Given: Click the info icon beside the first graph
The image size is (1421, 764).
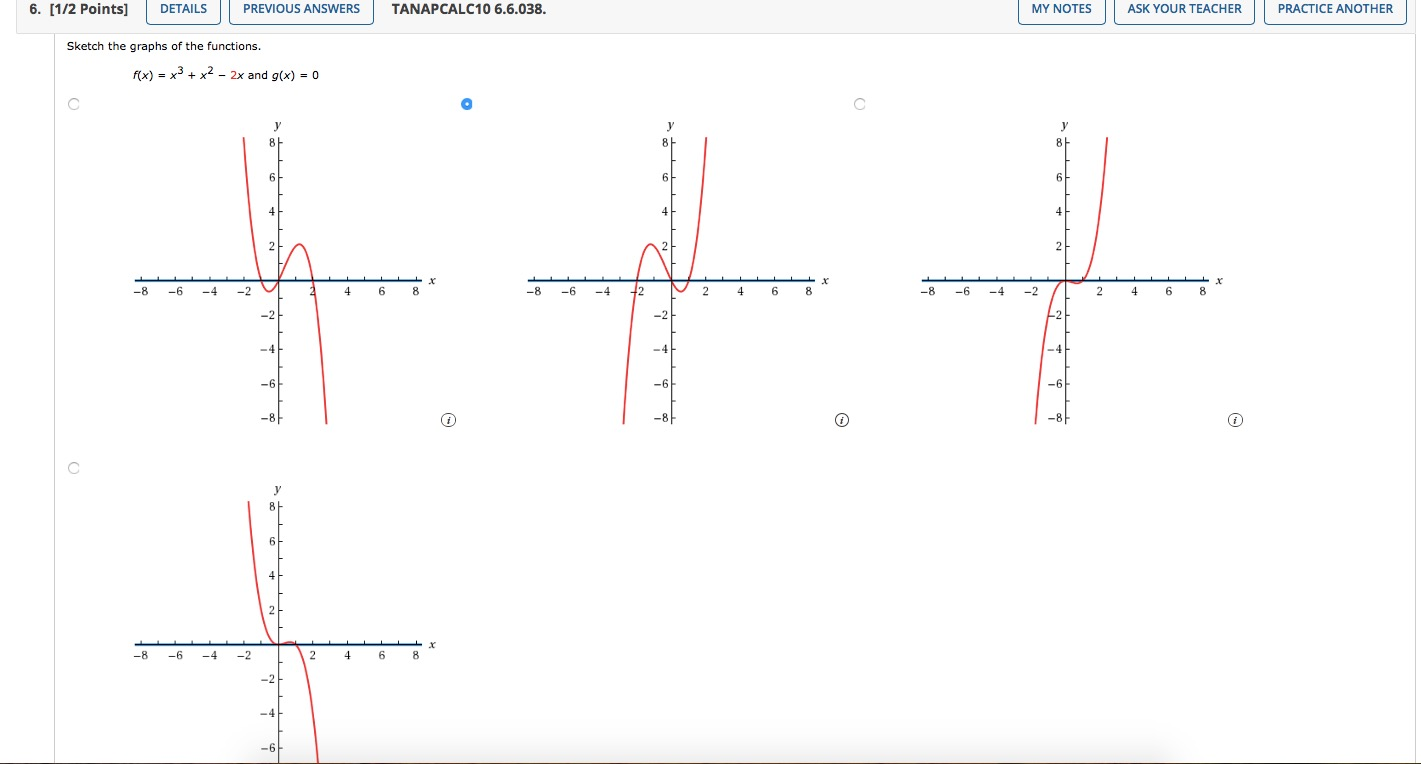Looking at the screenshot, I should (448, 420).
